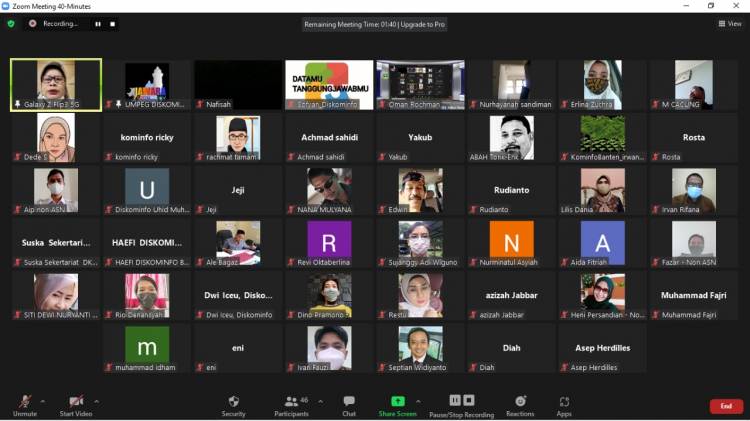This screenshot has height=421, width=750.
Task: Start Video from the toolbar
Action: pos(76,406)
